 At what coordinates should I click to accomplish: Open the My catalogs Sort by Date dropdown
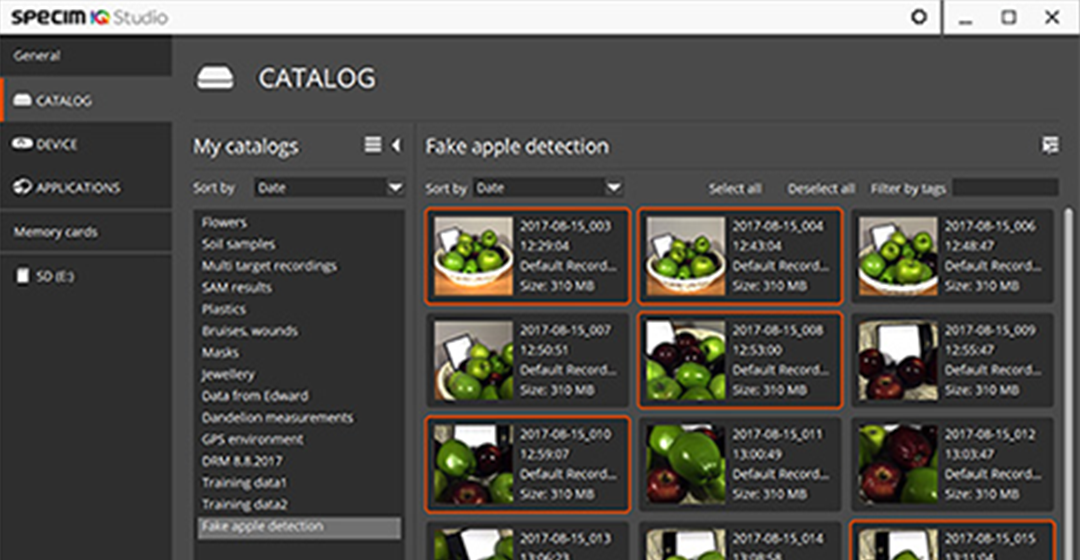pos(329,187)
